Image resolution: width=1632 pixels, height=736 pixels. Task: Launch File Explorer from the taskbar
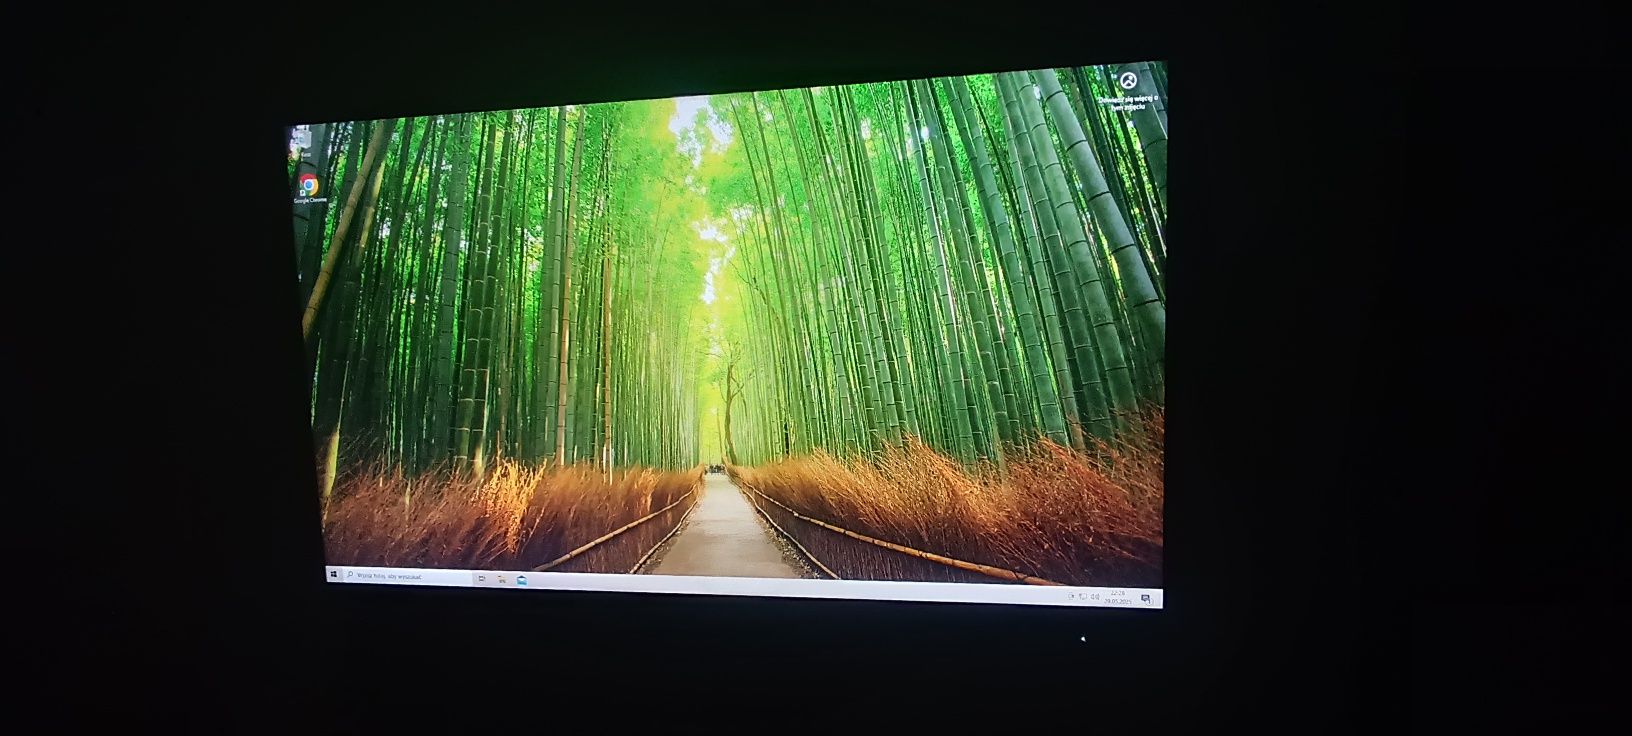click(501, 579)
